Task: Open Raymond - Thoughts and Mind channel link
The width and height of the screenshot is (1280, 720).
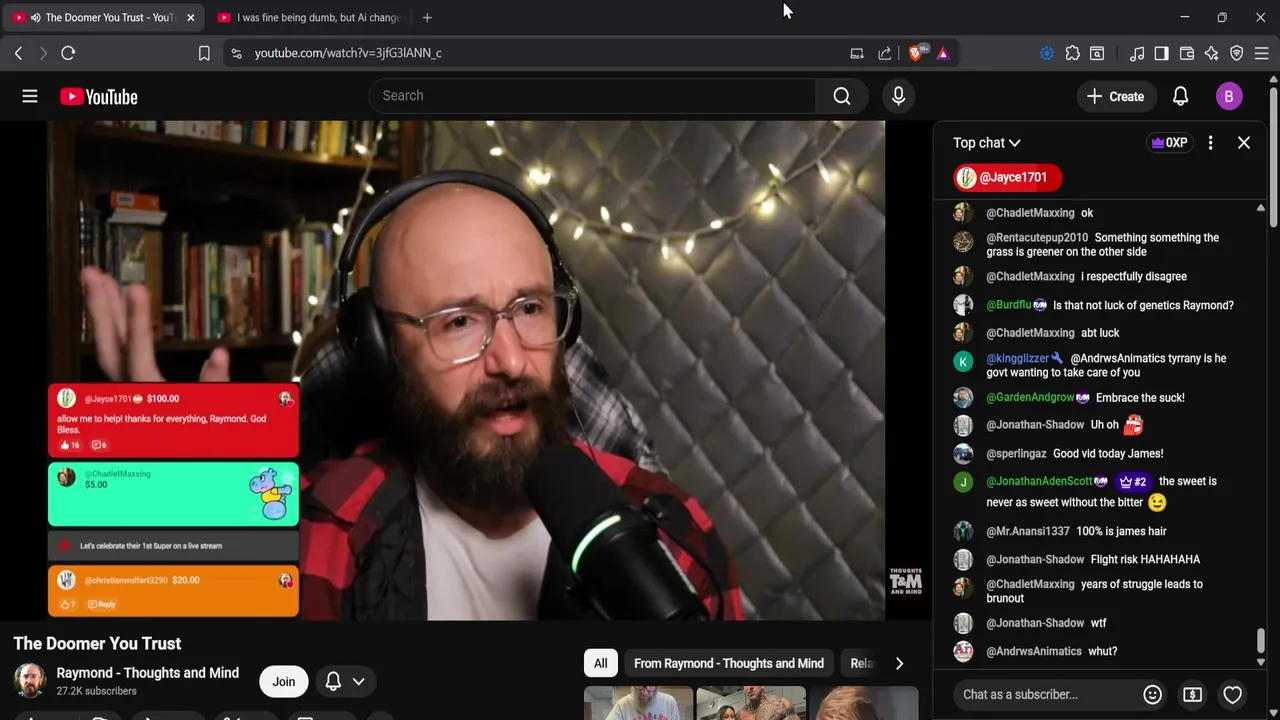Action: pos(148,673)
